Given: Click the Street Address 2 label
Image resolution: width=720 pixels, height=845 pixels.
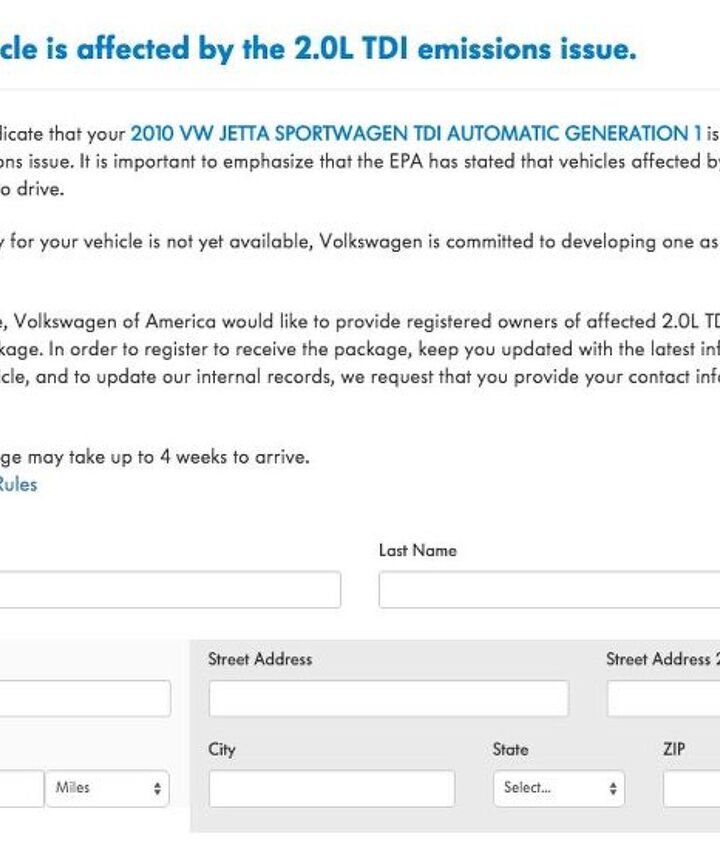Looking at the screenshot, I should click(662, 659).
